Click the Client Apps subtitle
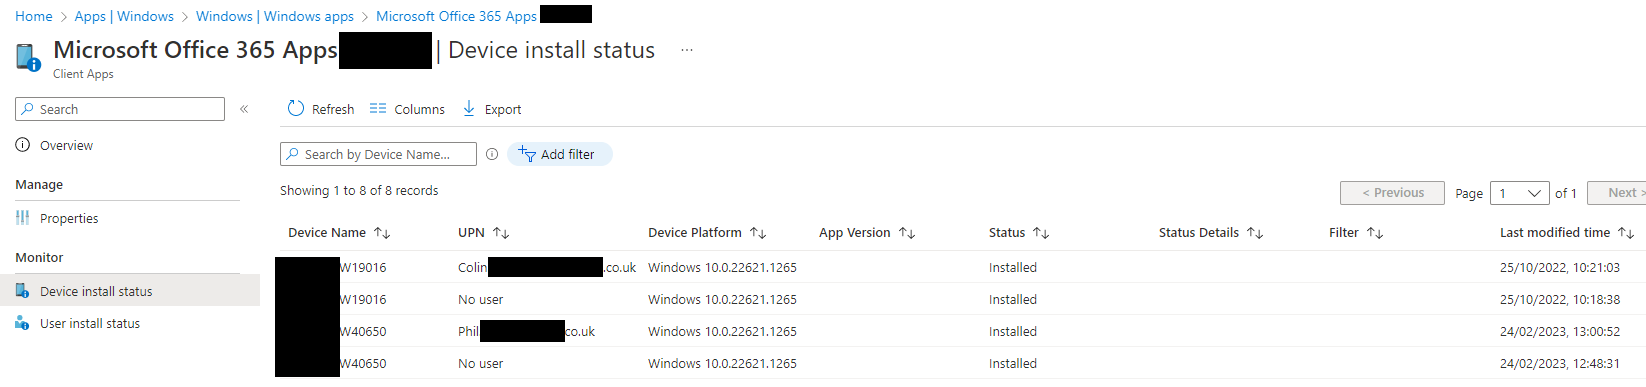Image resolution: width=1646 pixels, height=387 pixels. pyautogui.click(x=83, y=74)
